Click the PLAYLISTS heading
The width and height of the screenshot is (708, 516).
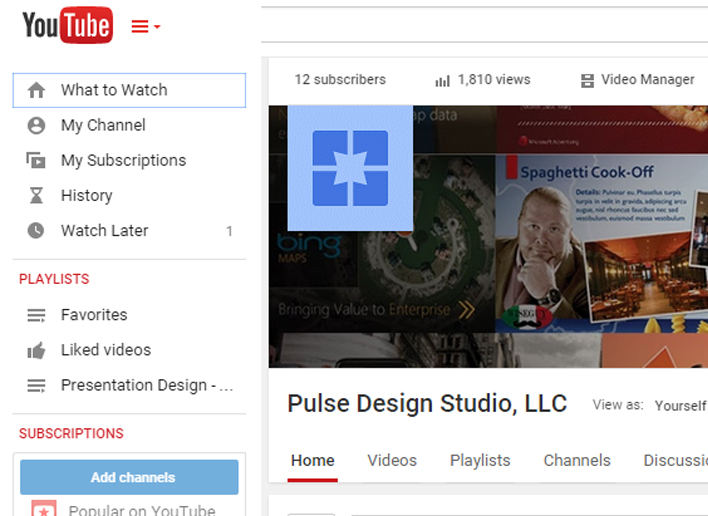pyautogui.click(x=54, y=279)
